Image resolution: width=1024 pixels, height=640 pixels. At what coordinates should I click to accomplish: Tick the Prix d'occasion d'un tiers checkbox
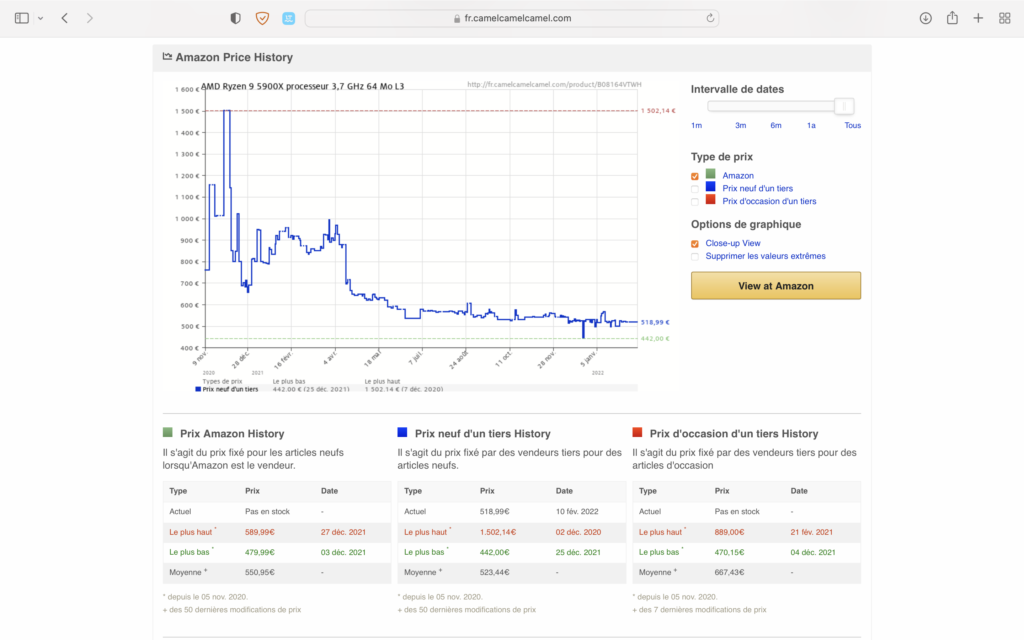click(695, 202)
